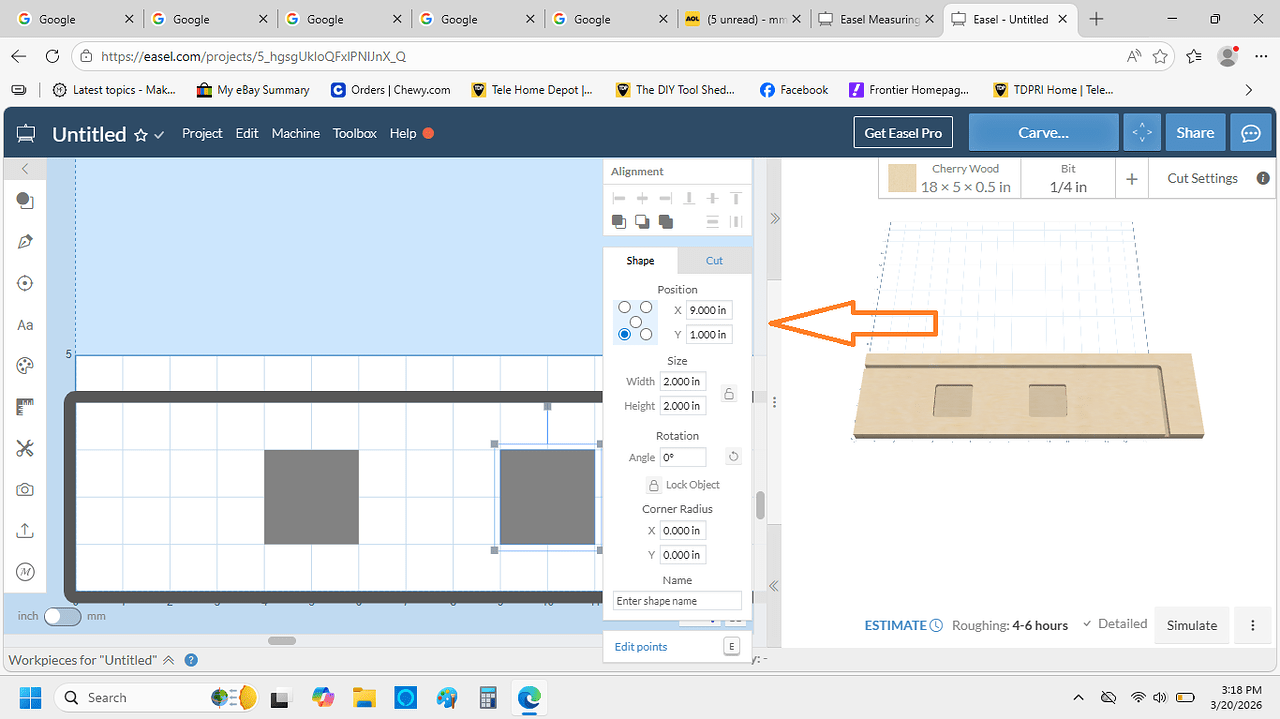This screenshot has height=719, width=1280.
Task: Open the Edit points link
Action: (x=641, y=647)
